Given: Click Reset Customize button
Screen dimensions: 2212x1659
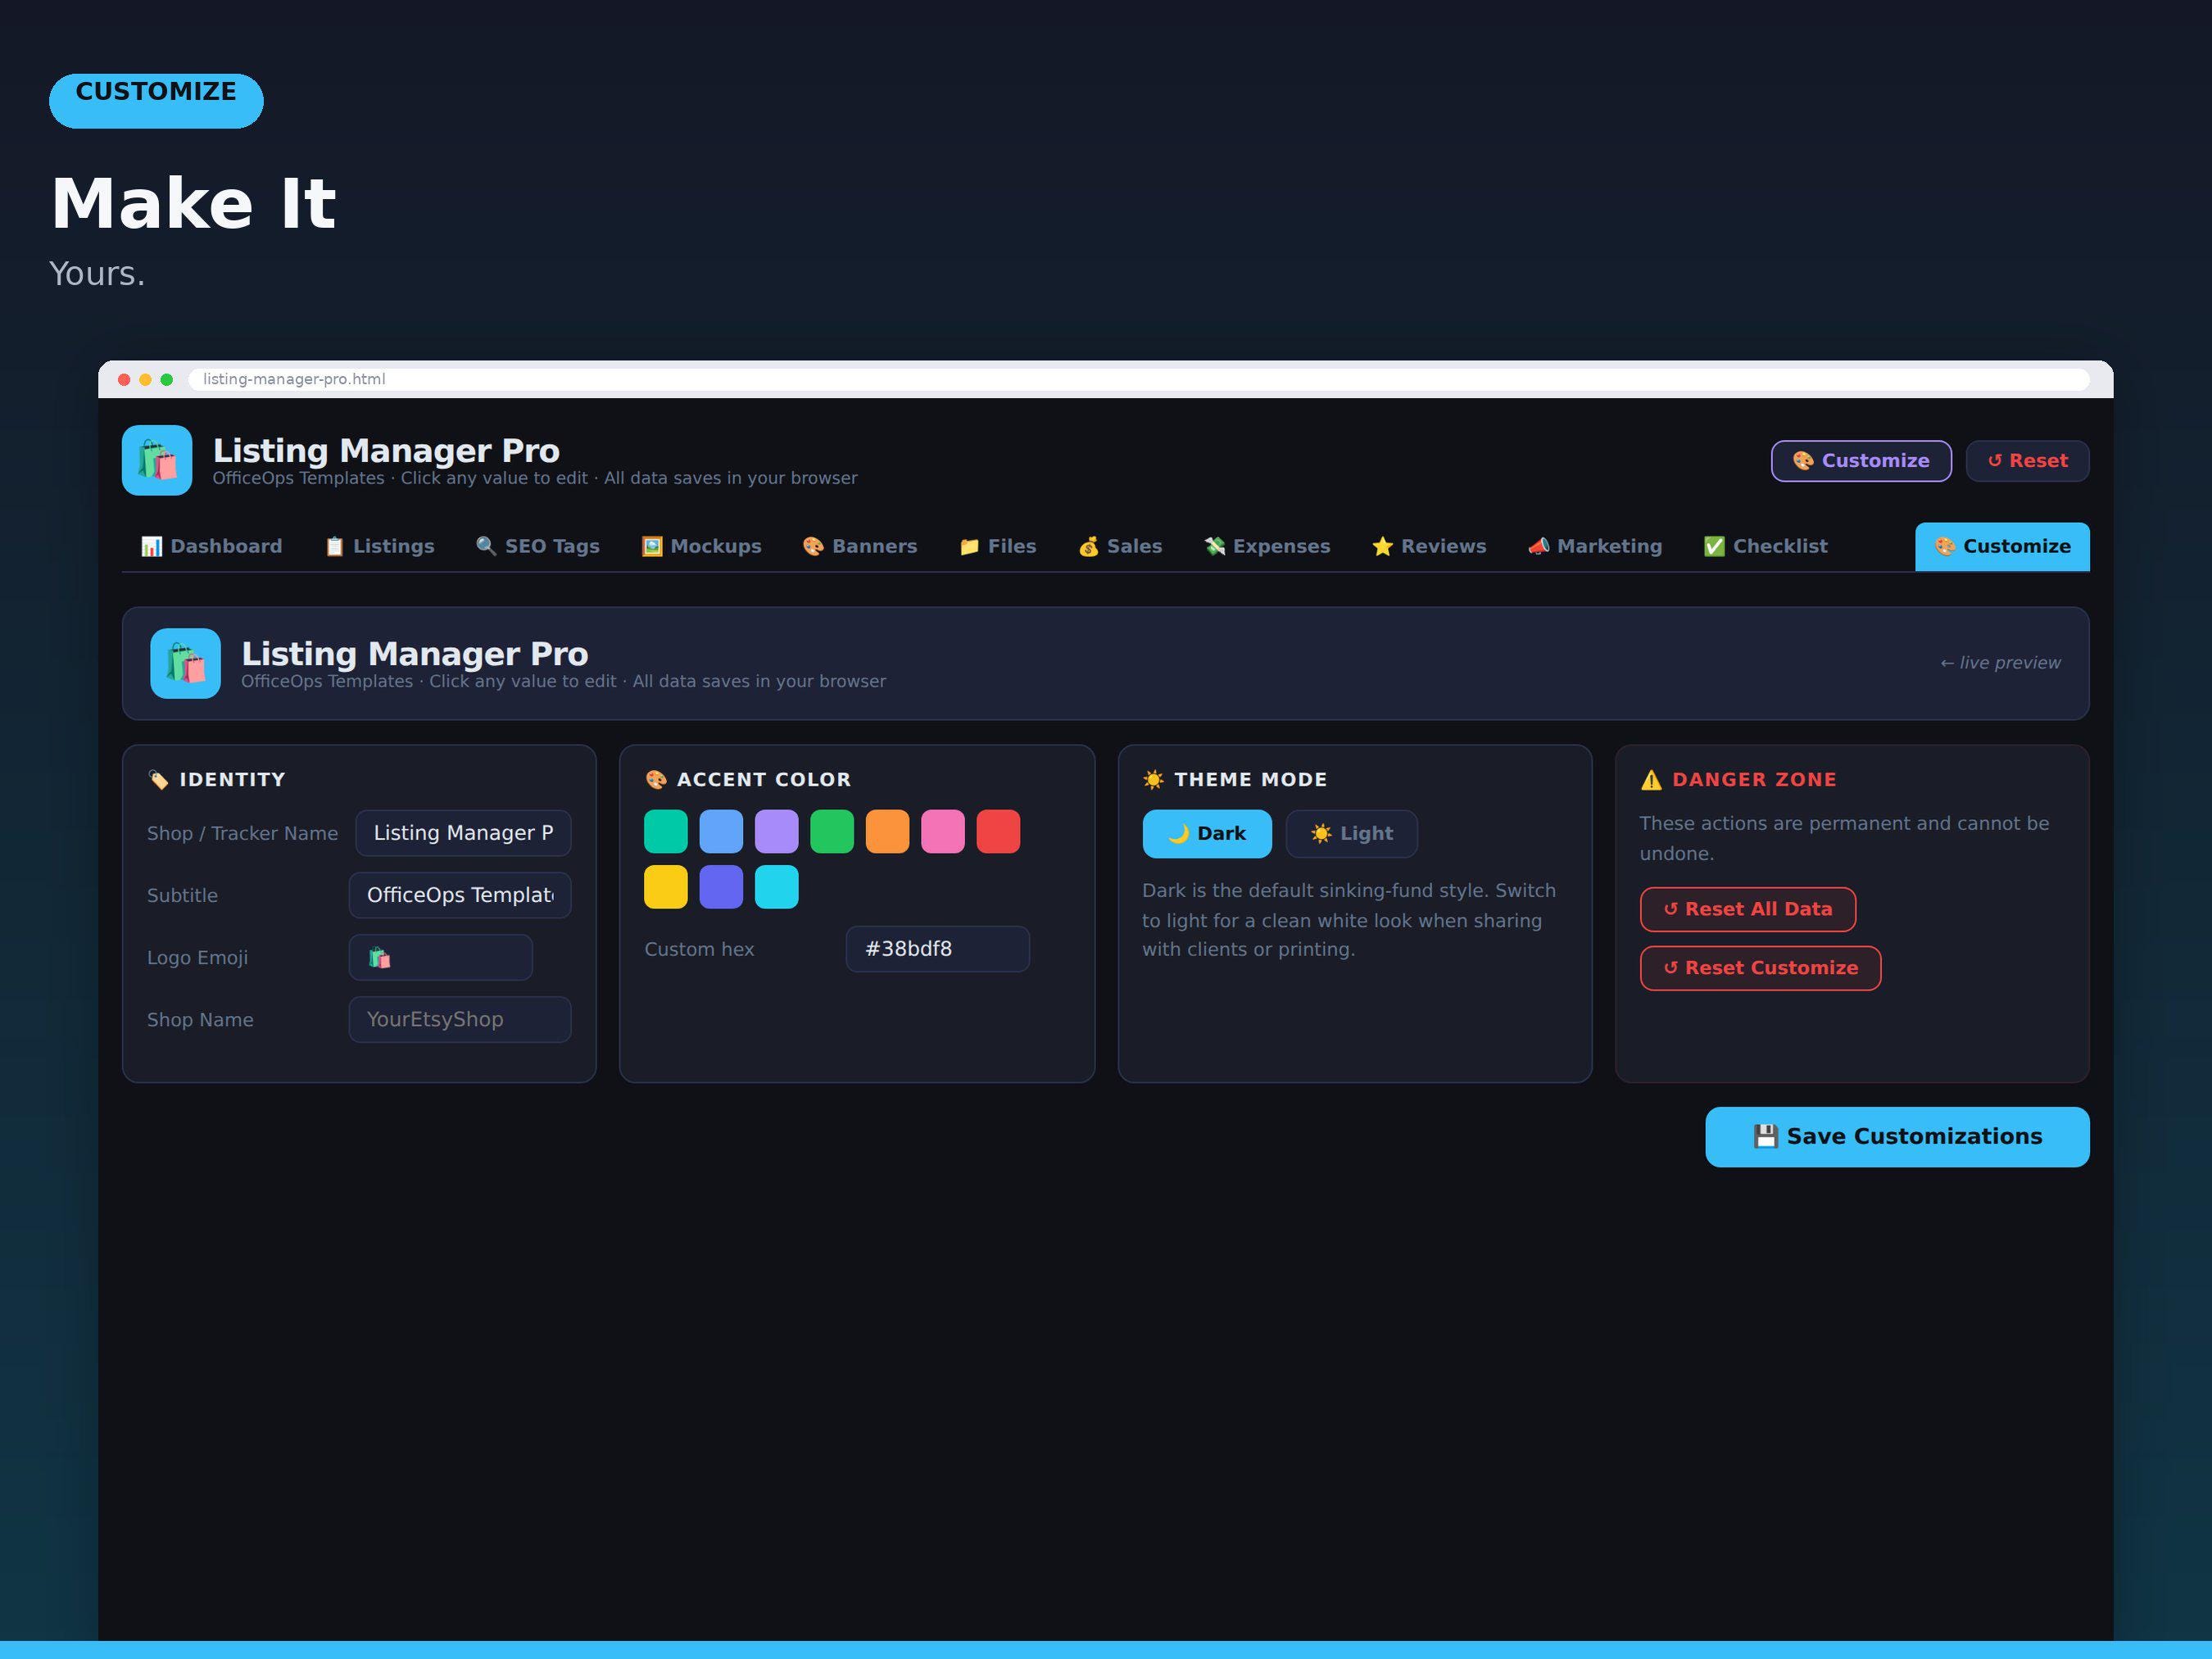Looking at the screenshot, I should 1760,968.
